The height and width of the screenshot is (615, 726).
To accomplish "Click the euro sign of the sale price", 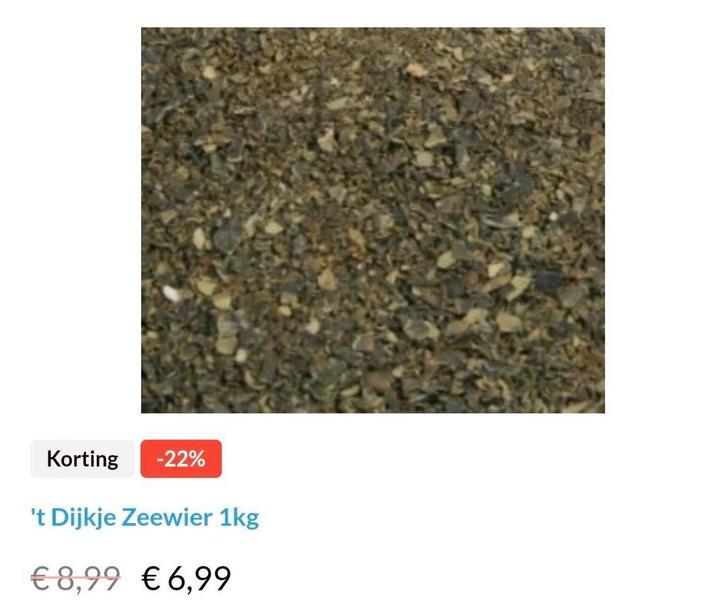I will tap(151, 578).
